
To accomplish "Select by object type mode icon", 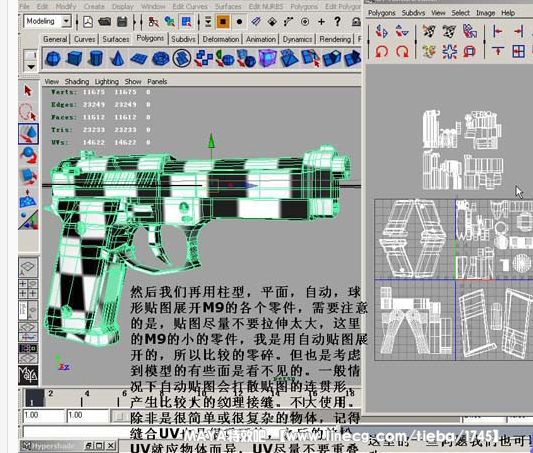I will tap(170, 22).
